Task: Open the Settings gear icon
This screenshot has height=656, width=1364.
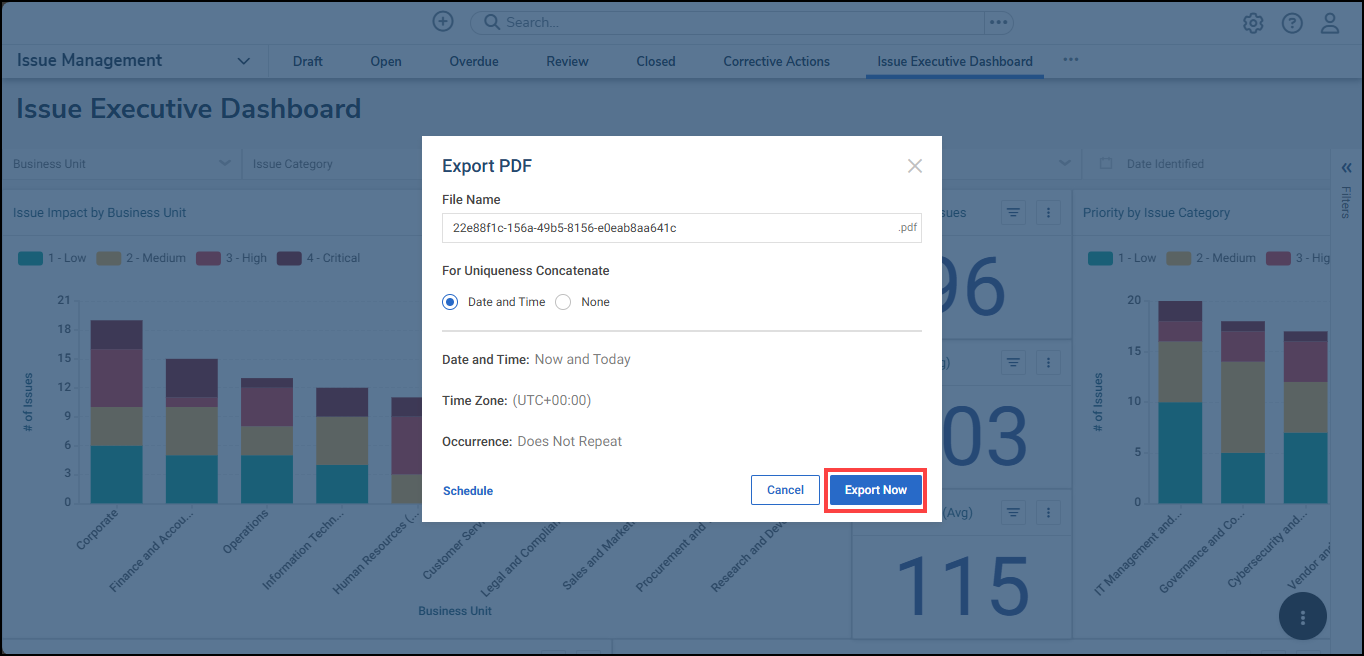Action: pyautogui.click(x=1253, y=22)
